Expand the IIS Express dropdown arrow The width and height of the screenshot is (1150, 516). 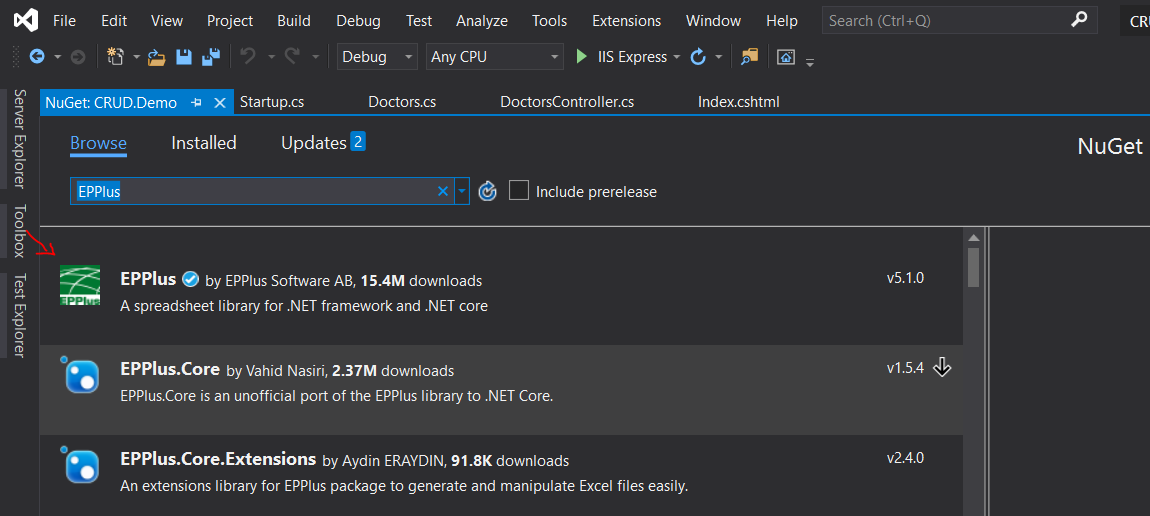tap(677, 56)
